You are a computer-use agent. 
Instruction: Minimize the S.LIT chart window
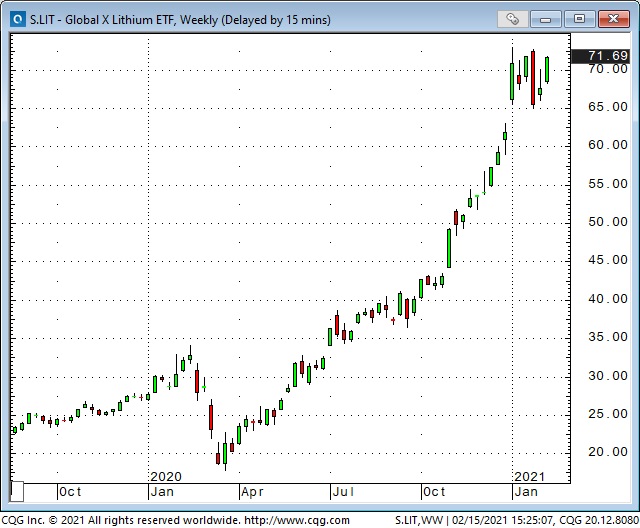[x=546, y=19]
